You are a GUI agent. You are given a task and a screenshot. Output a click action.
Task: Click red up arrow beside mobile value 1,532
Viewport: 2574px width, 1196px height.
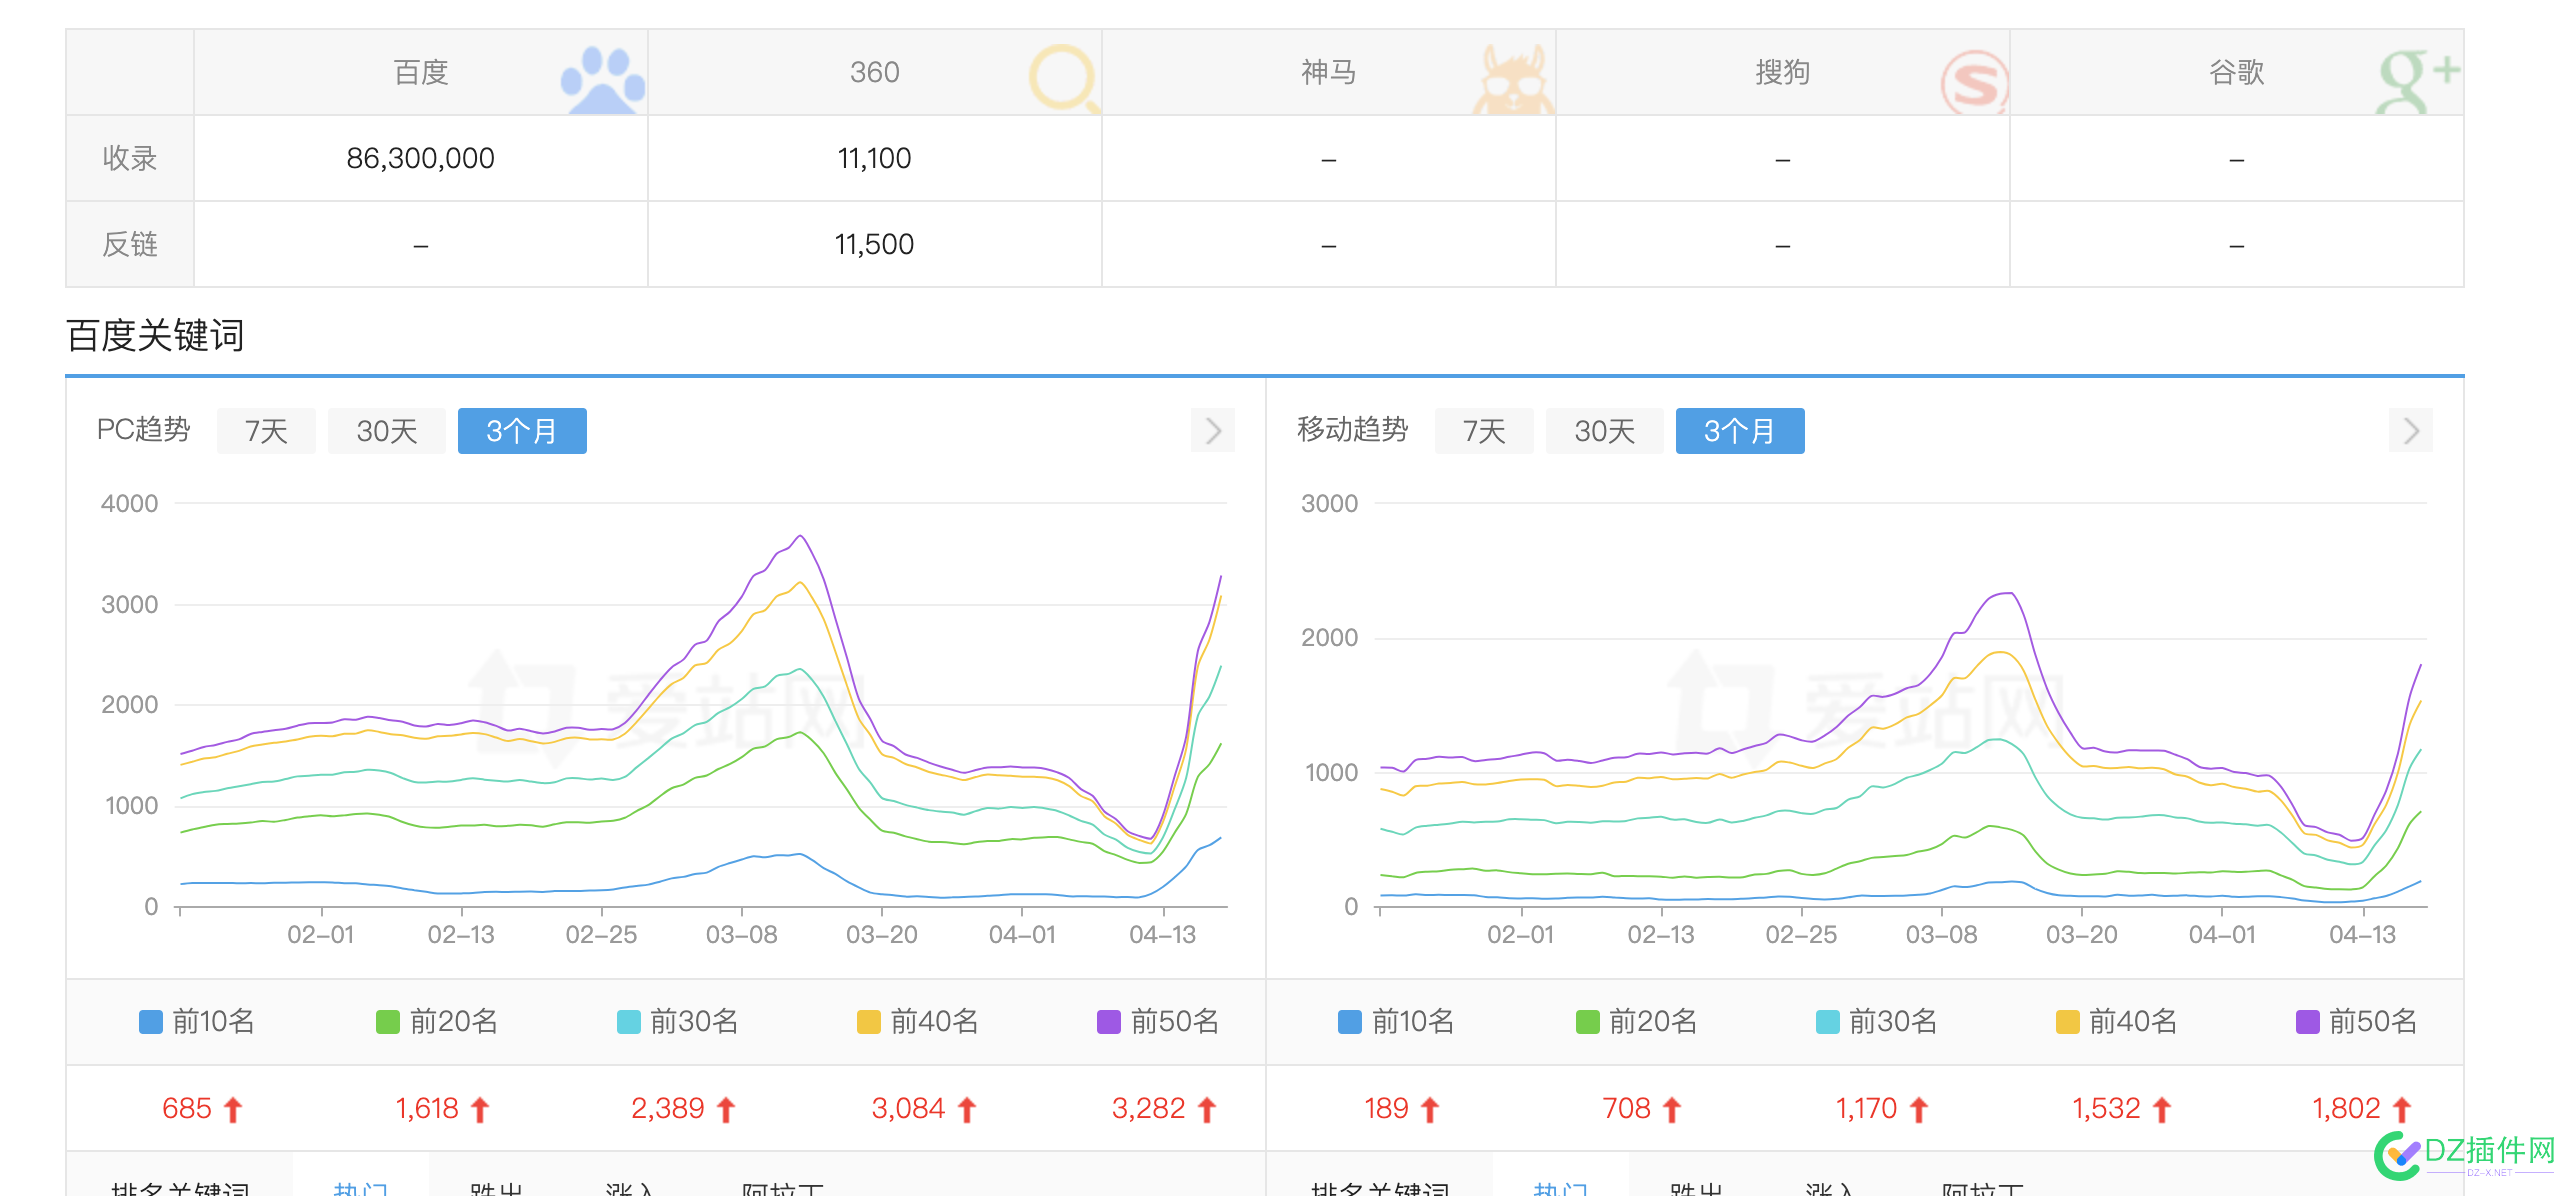pos(2162,1109)
